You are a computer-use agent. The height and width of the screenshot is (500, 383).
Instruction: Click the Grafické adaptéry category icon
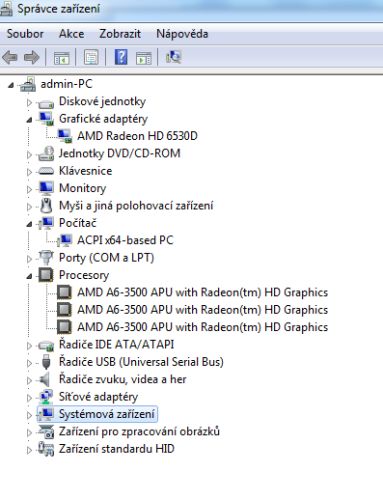click(x=46, y=119)
